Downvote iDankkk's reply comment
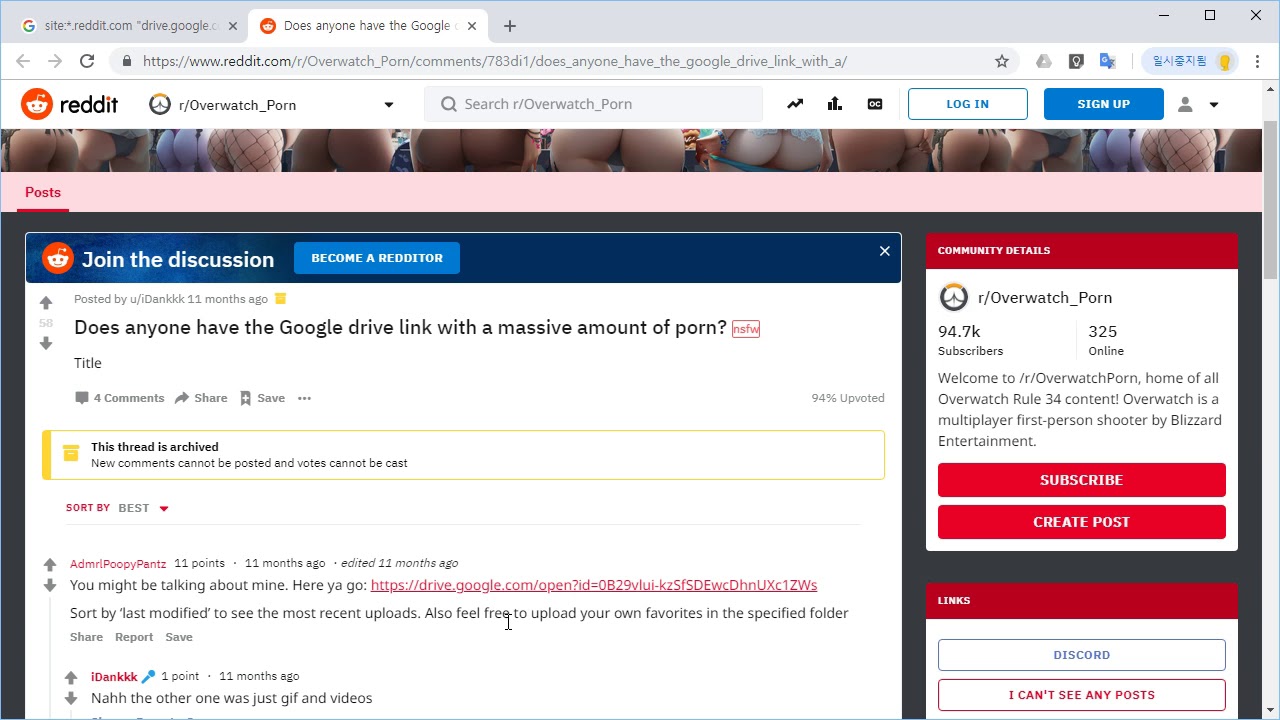The width and height of the screenshot is (1280, 720). [71, 698]
